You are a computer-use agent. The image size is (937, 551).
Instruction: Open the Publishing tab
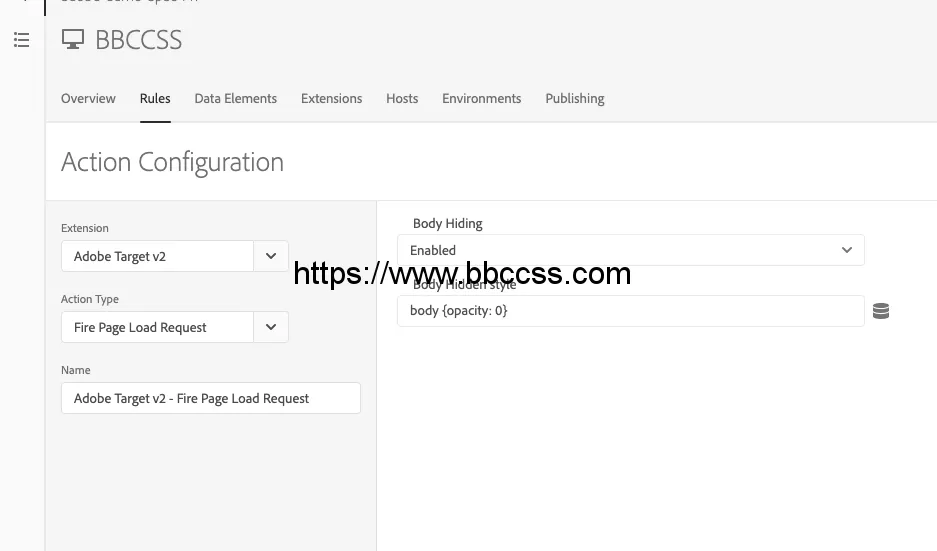coord(575,99)
